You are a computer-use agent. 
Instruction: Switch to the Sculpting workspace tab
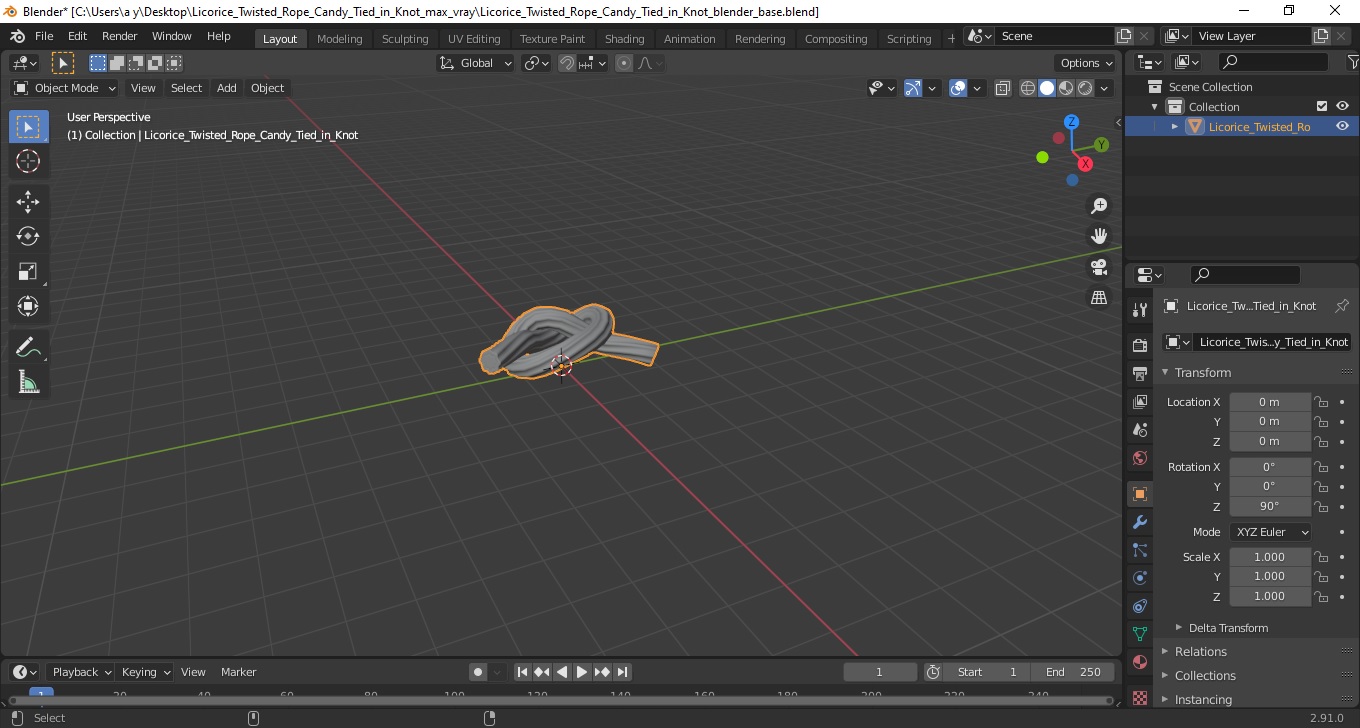[x=405, y=38]
